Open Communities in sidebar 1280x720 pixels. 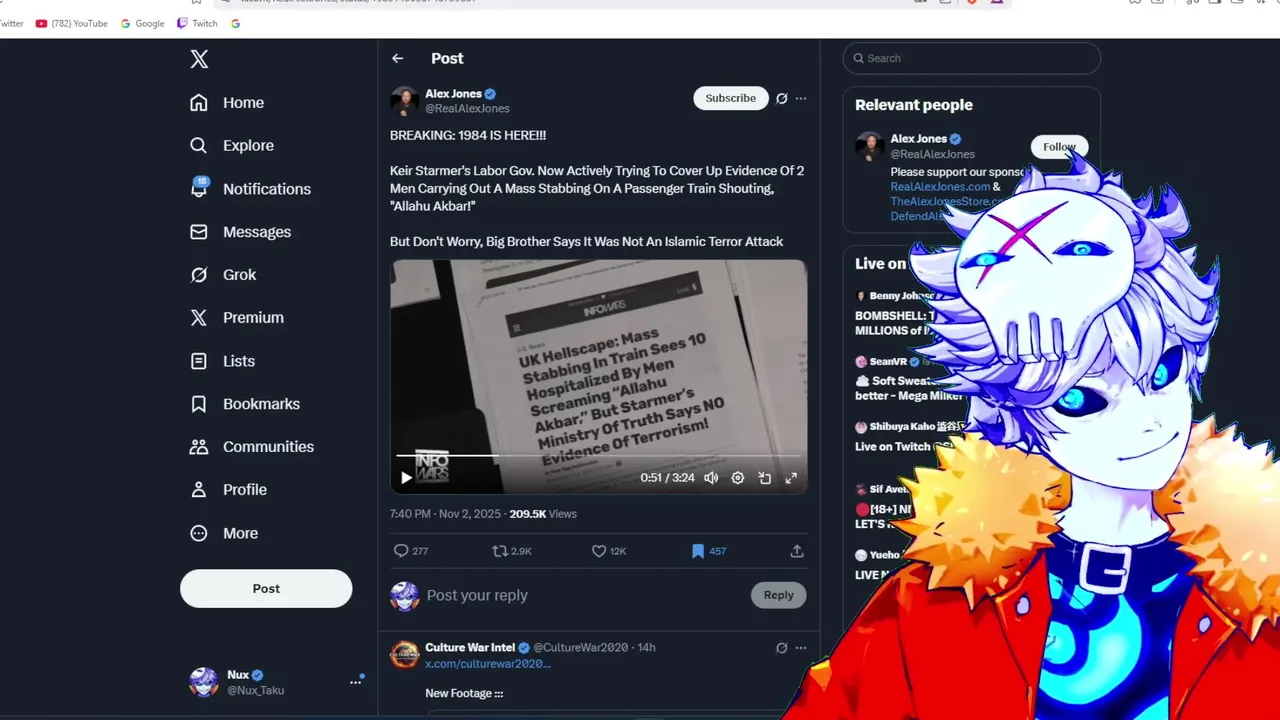pyautogui.click(x=252, y=447)
